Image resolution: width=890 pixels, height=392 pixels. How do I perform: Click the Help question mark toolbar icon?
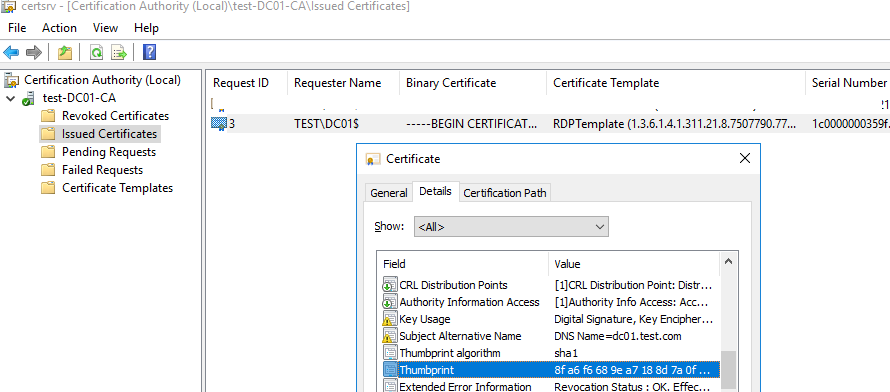tap(149, 53)
